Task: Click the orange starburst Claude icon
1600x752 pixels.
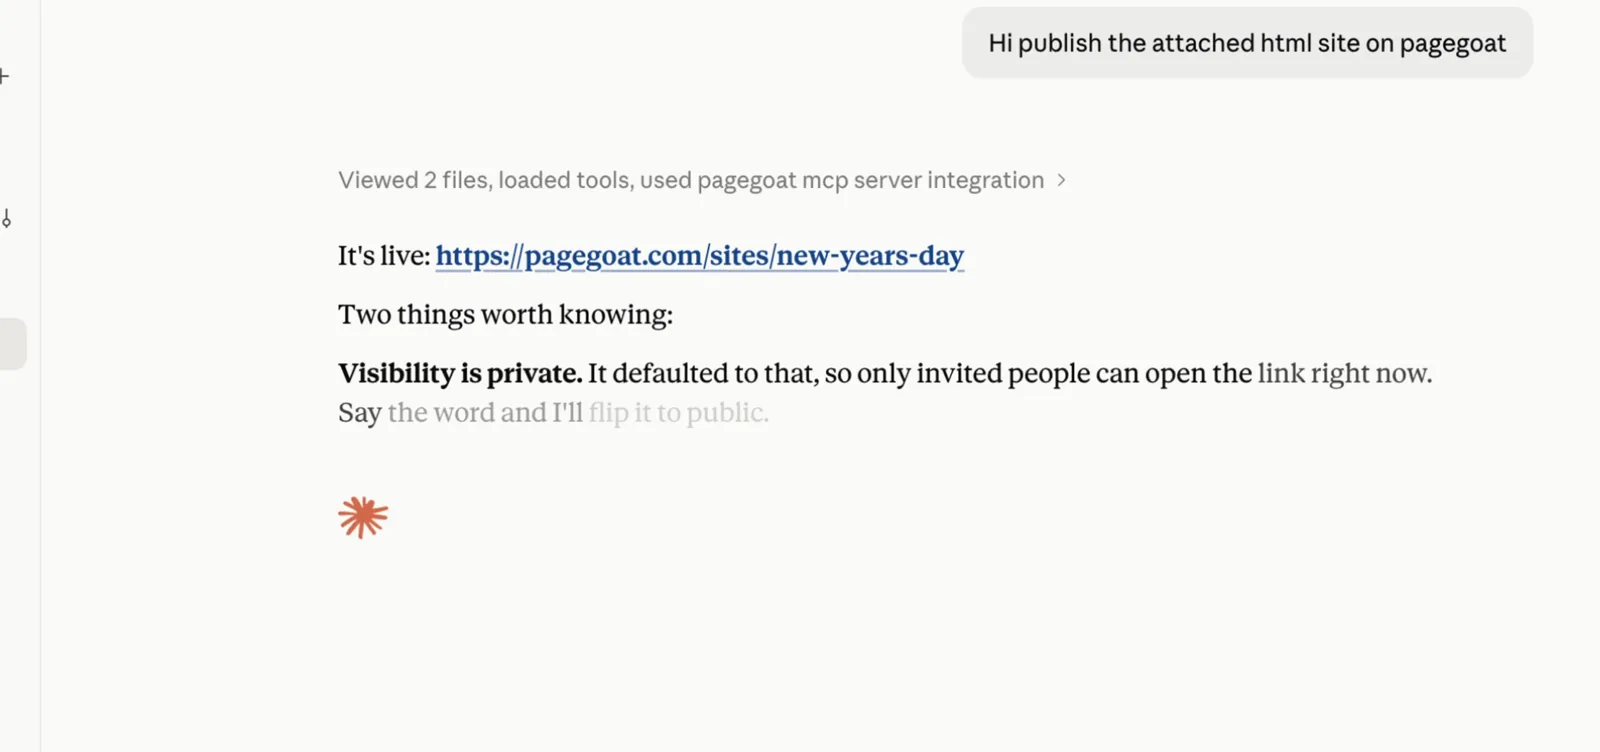Action: [x=363, y=517]
